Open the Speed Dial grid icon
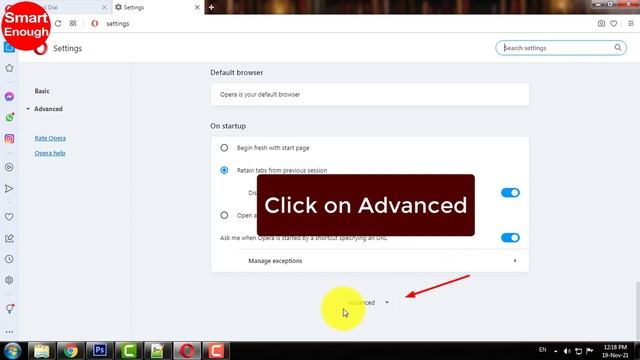 point(73,24)
